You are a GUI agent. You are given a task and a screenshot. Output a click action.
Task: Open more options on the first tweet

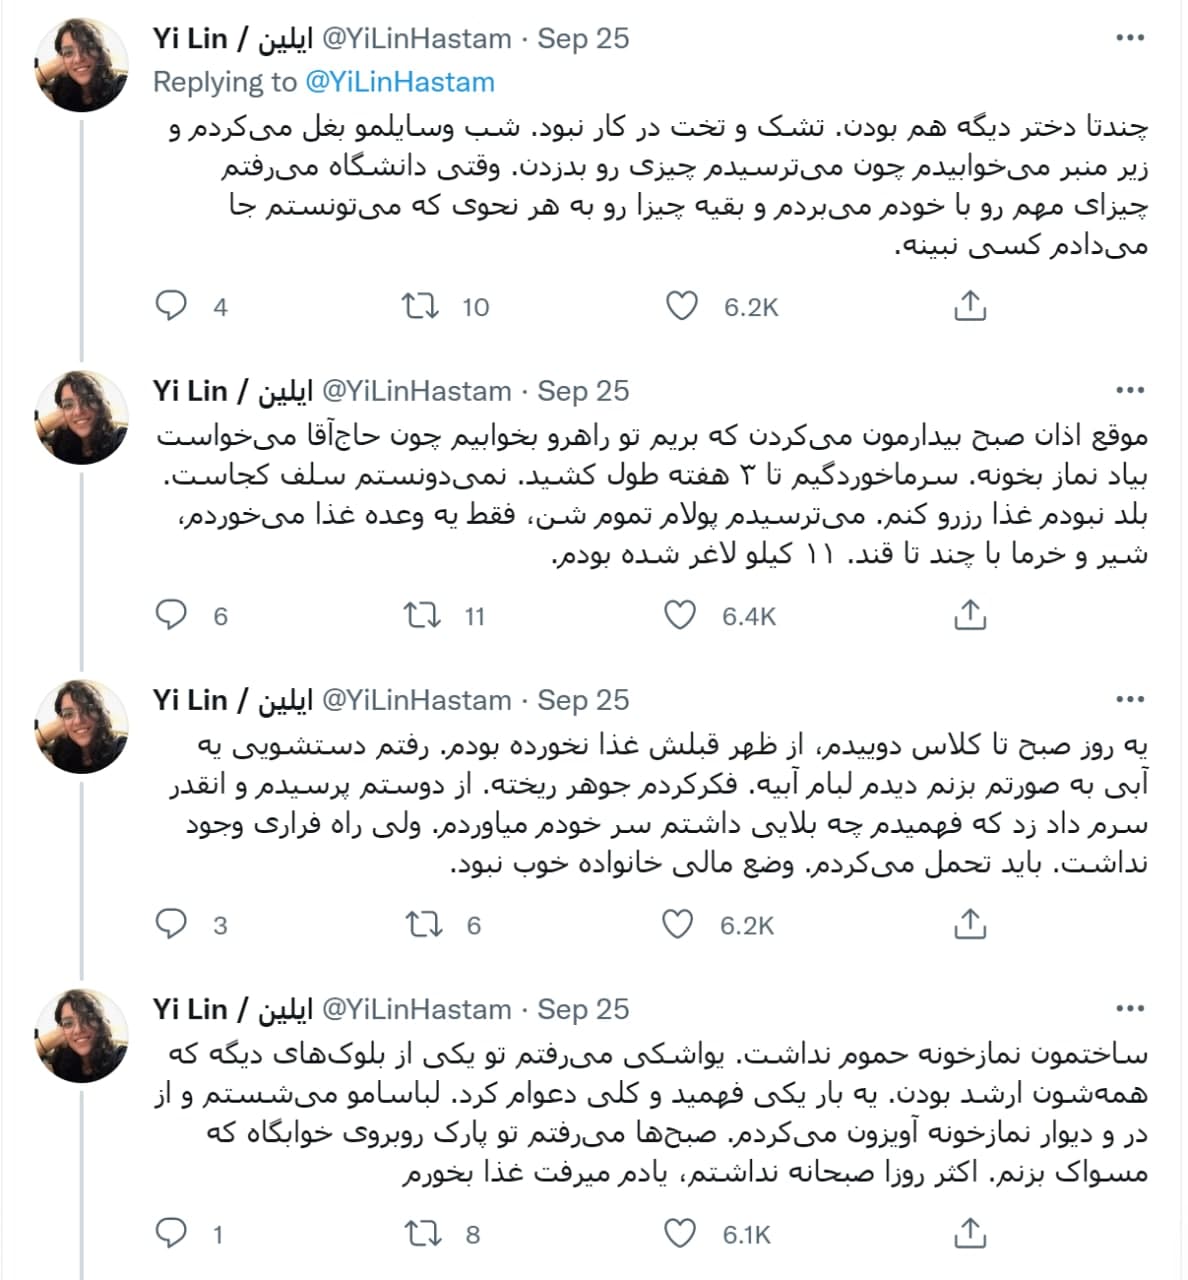[x=1130, y=38]
